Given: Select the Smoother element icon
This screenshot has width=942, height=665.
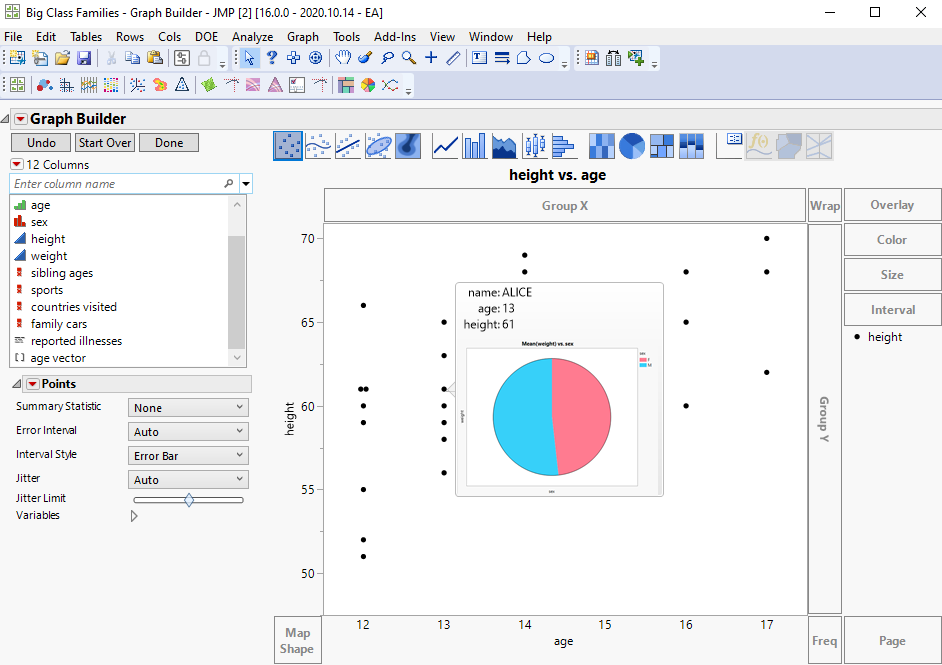Looking at the screenshot, I should (318, 145).
